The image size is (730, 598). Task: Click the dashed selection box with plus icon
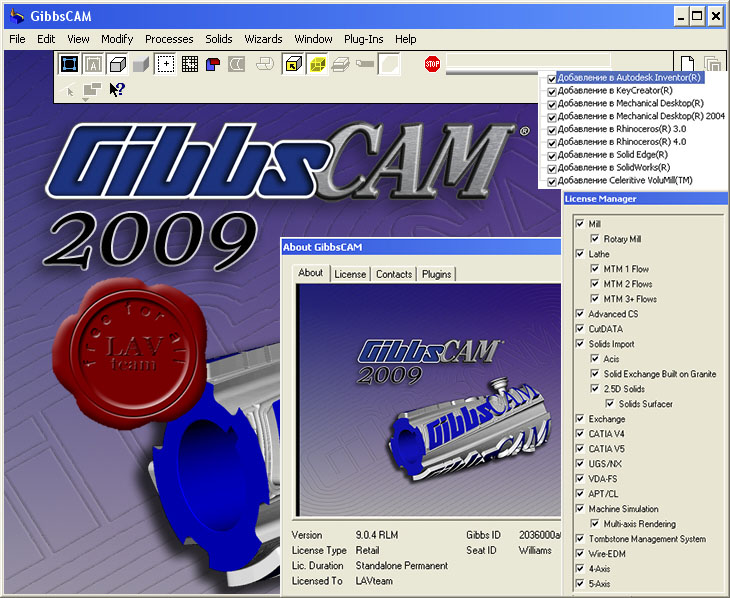[165, 64]
